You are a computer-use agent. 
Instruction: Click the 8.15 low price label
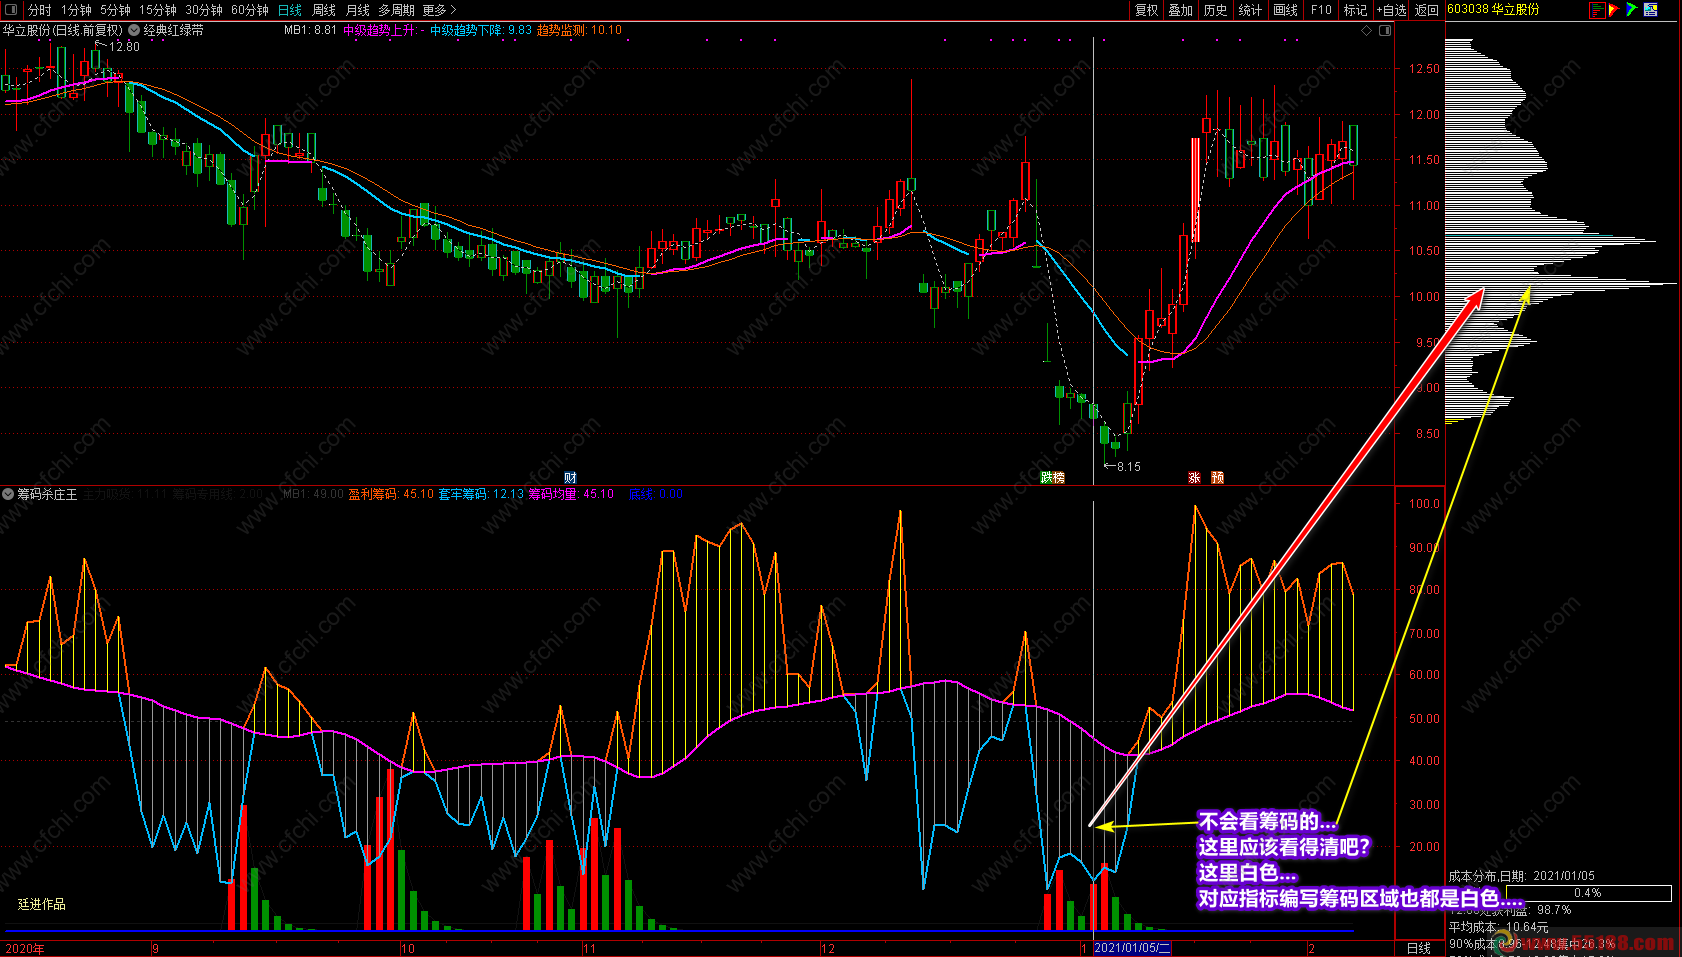pos(1128,466)
